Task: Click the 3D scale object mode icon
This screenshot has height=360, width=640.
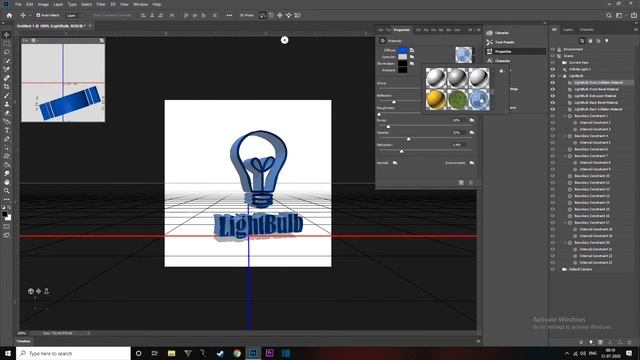Action: point(298,15)
